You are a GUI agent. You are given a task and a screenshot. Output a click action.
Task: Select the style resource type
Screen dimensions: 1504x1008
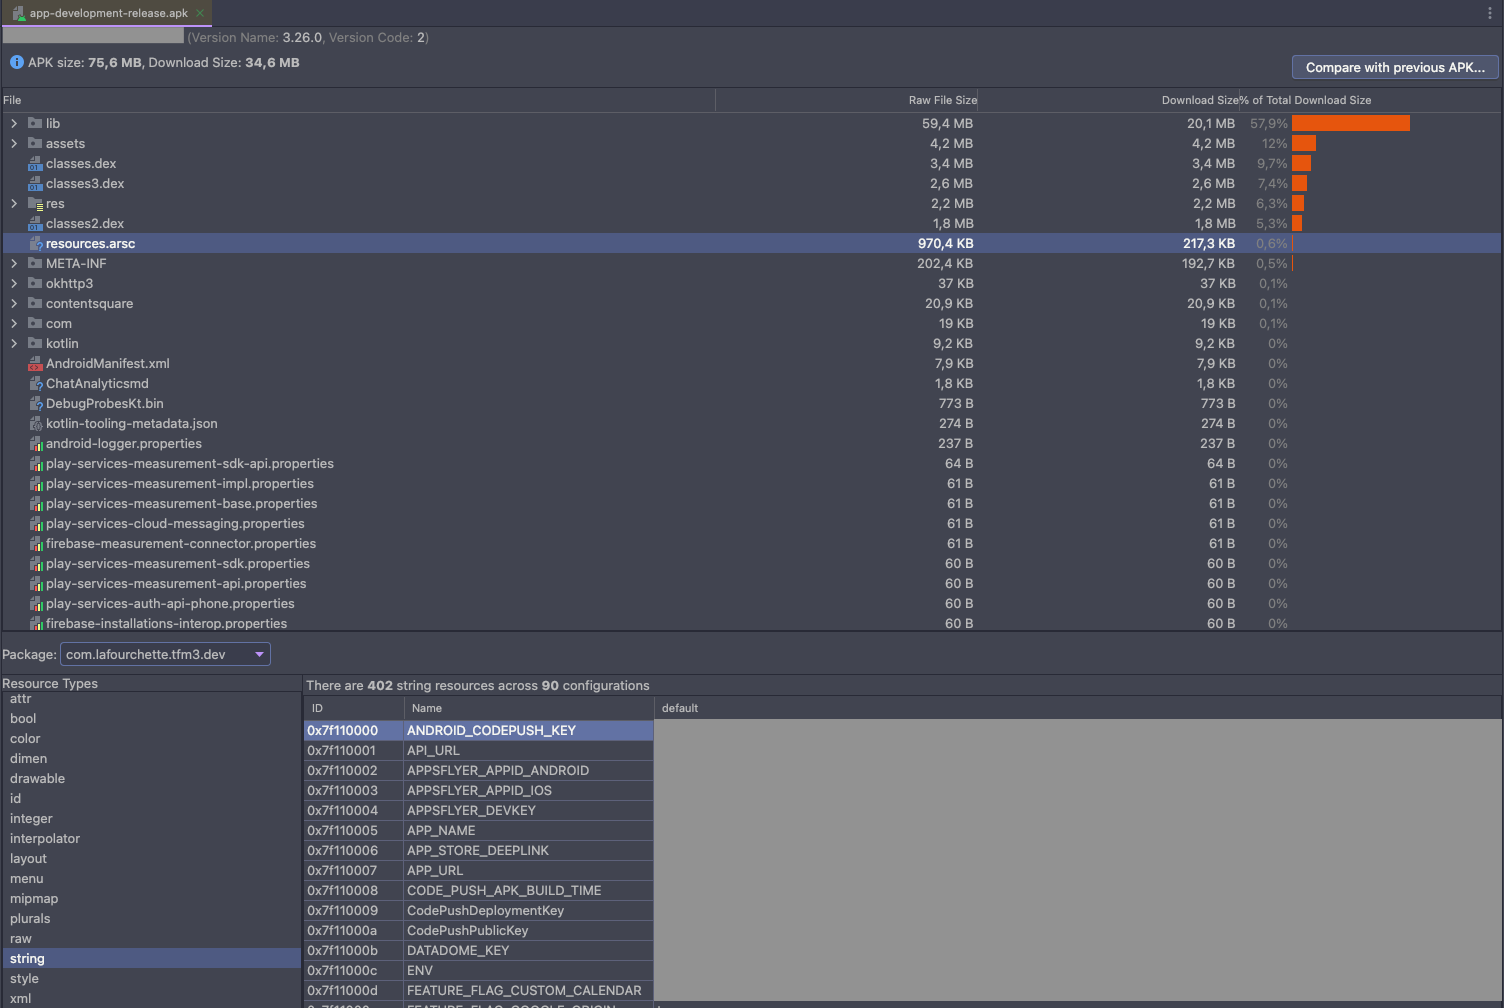pyautogui.click(x=151, y=979)
